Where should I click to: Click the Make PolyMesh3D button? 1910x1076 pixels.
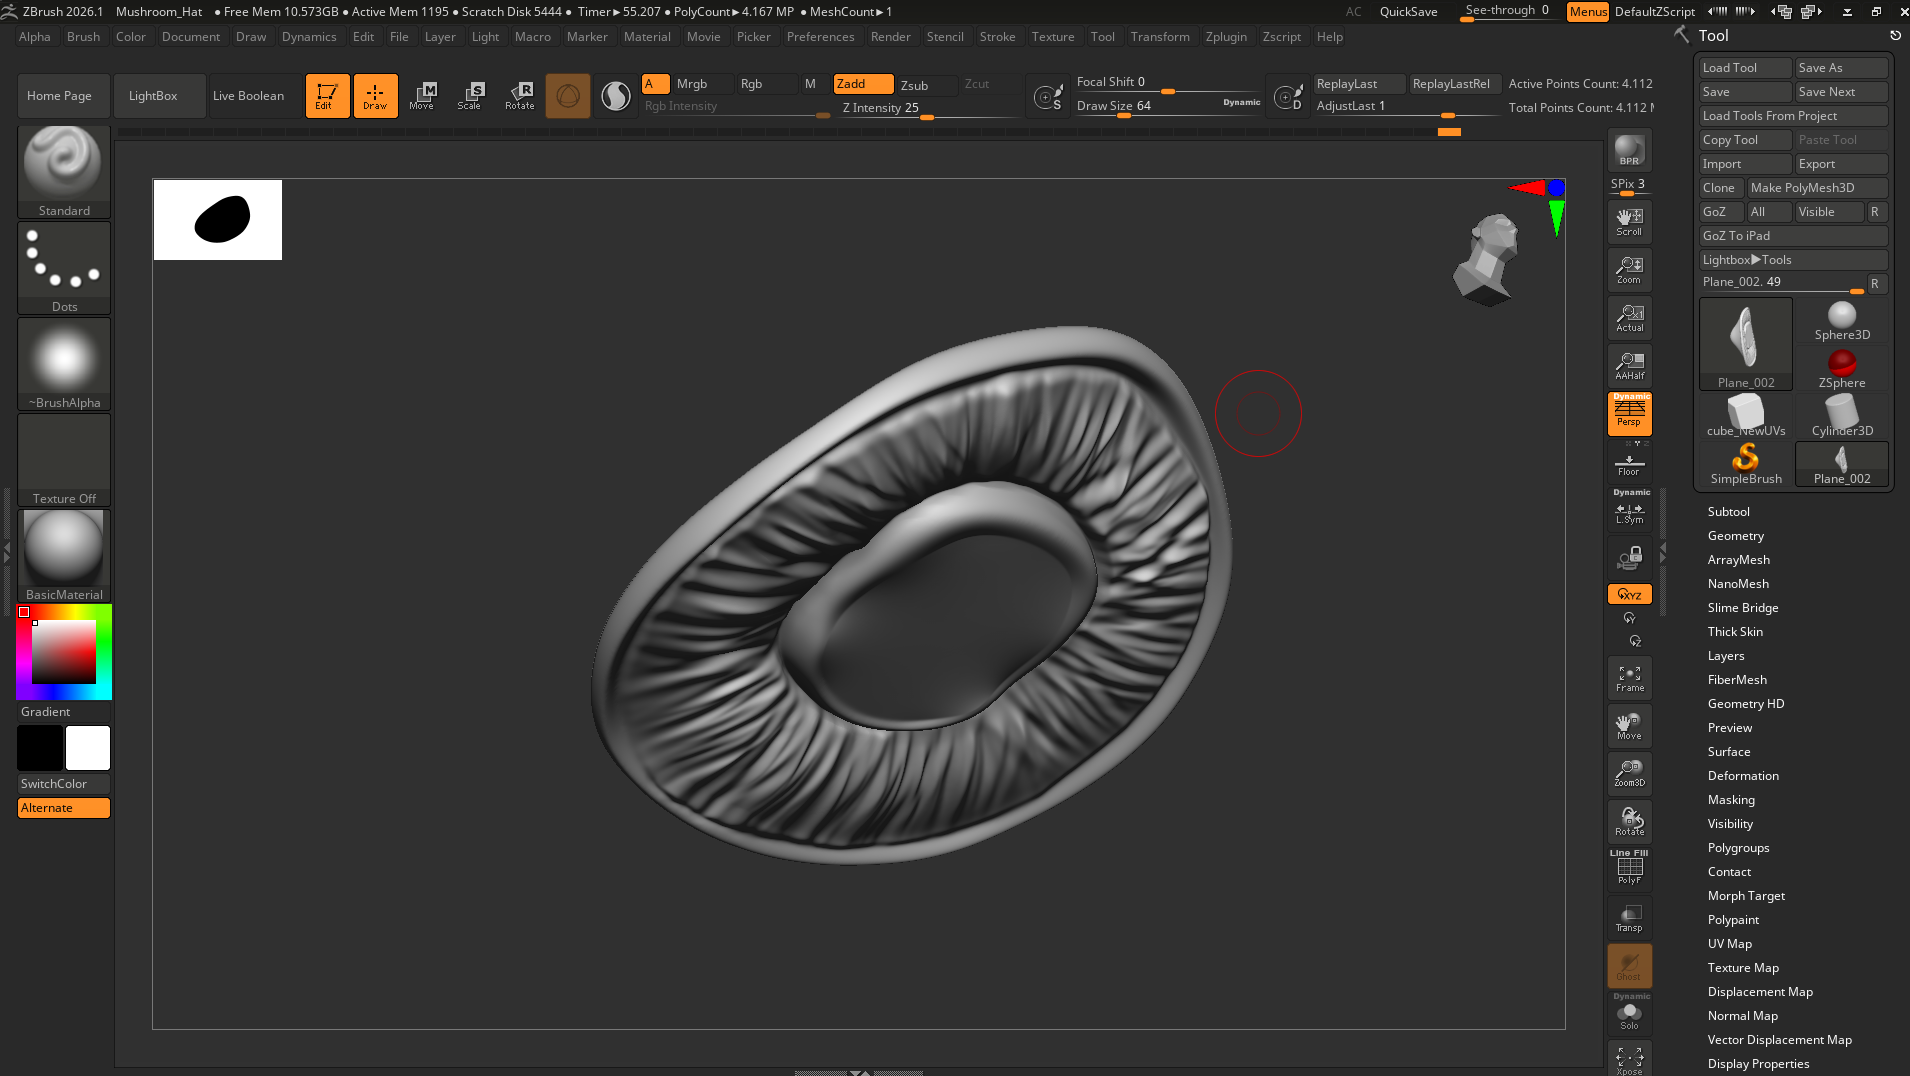pos(1815,188)
